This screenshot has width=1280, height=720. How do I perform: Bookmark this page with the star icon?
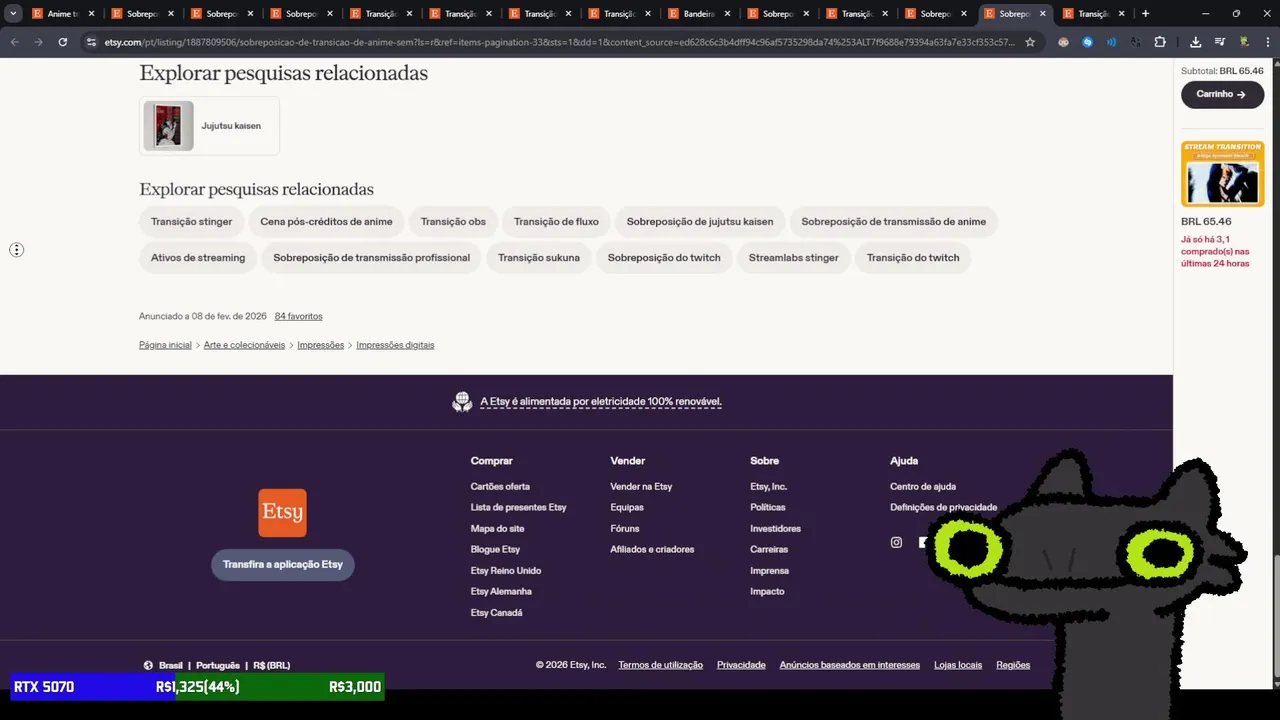click(1030, 42)
